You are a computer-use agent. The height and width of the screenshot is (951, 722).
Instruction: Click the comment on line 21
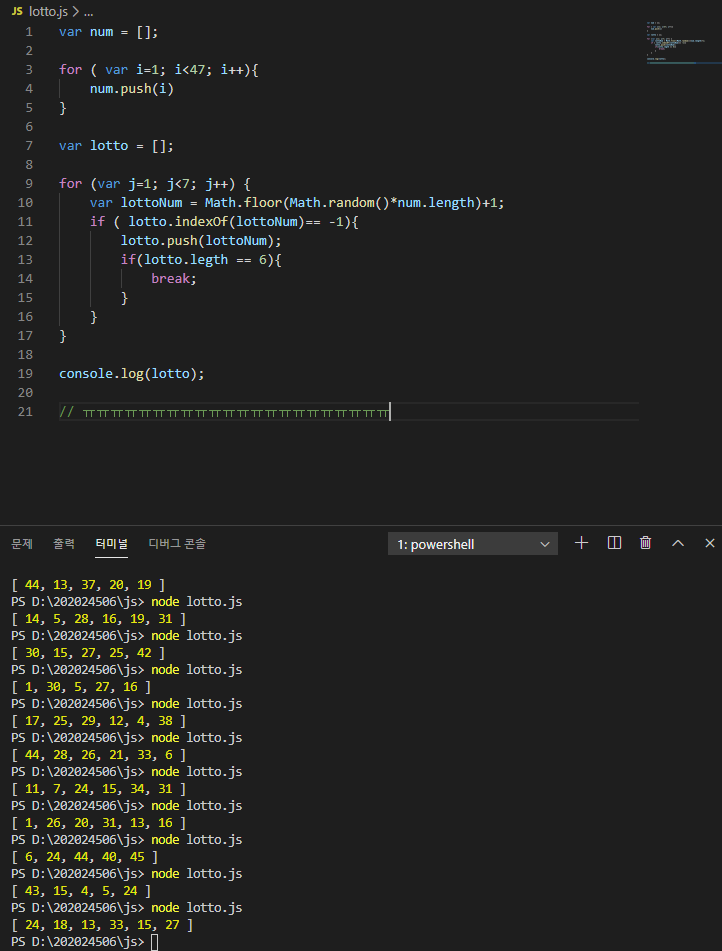pyautogui.click(x=224, y=412)
